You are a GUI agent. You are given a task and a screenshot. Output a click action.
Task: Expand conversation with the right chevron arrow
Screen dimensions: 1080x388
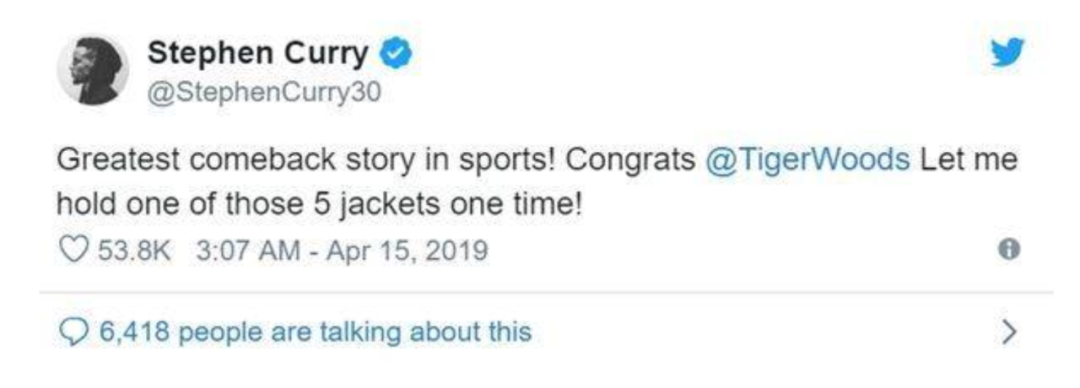point(1009,333)
